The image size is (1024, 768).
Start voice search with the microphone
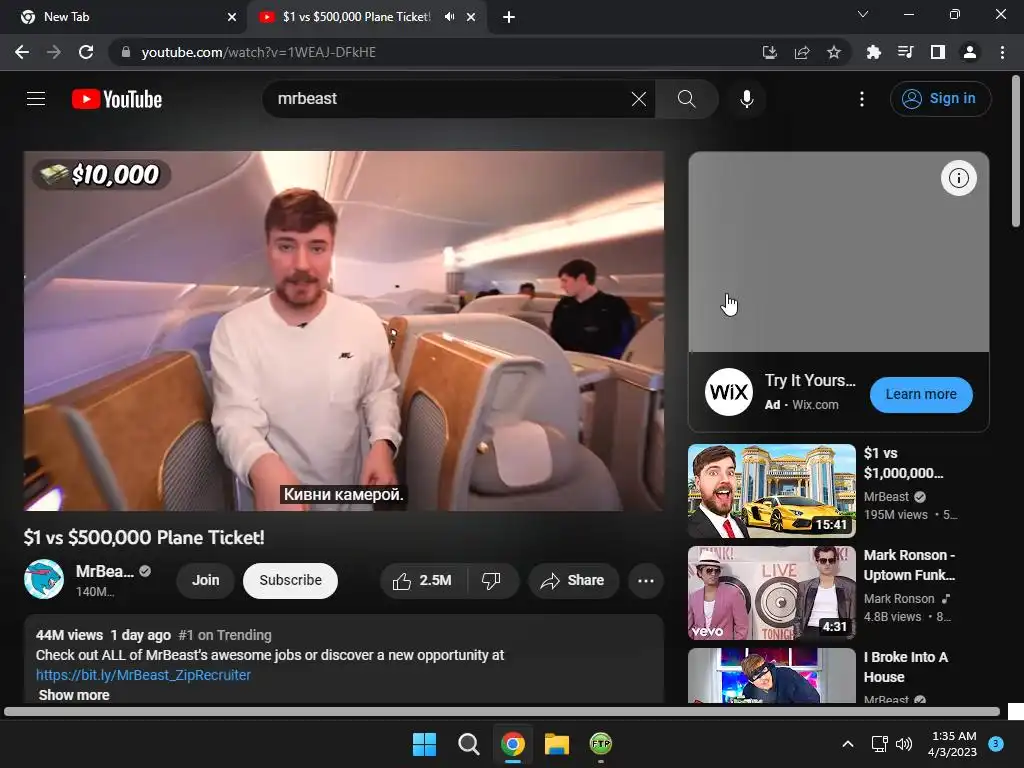click(746, 99)
